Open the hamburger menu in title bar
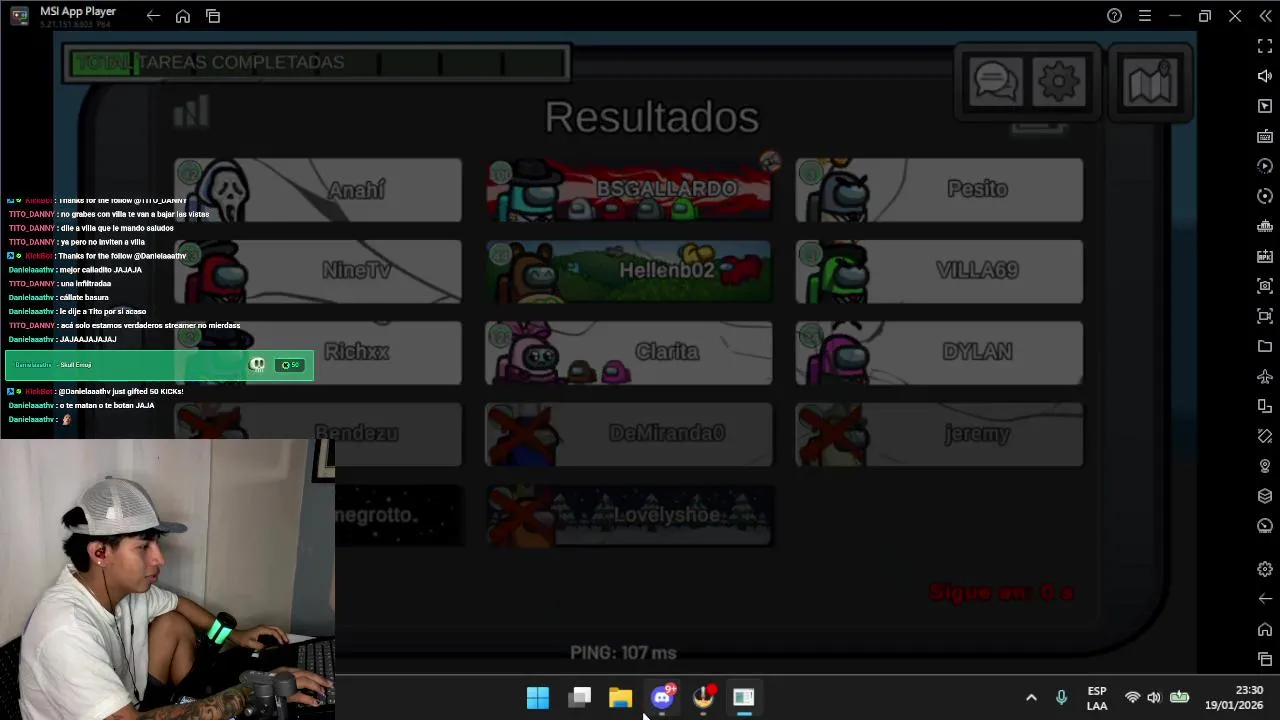 click(x=1145, y=16)
